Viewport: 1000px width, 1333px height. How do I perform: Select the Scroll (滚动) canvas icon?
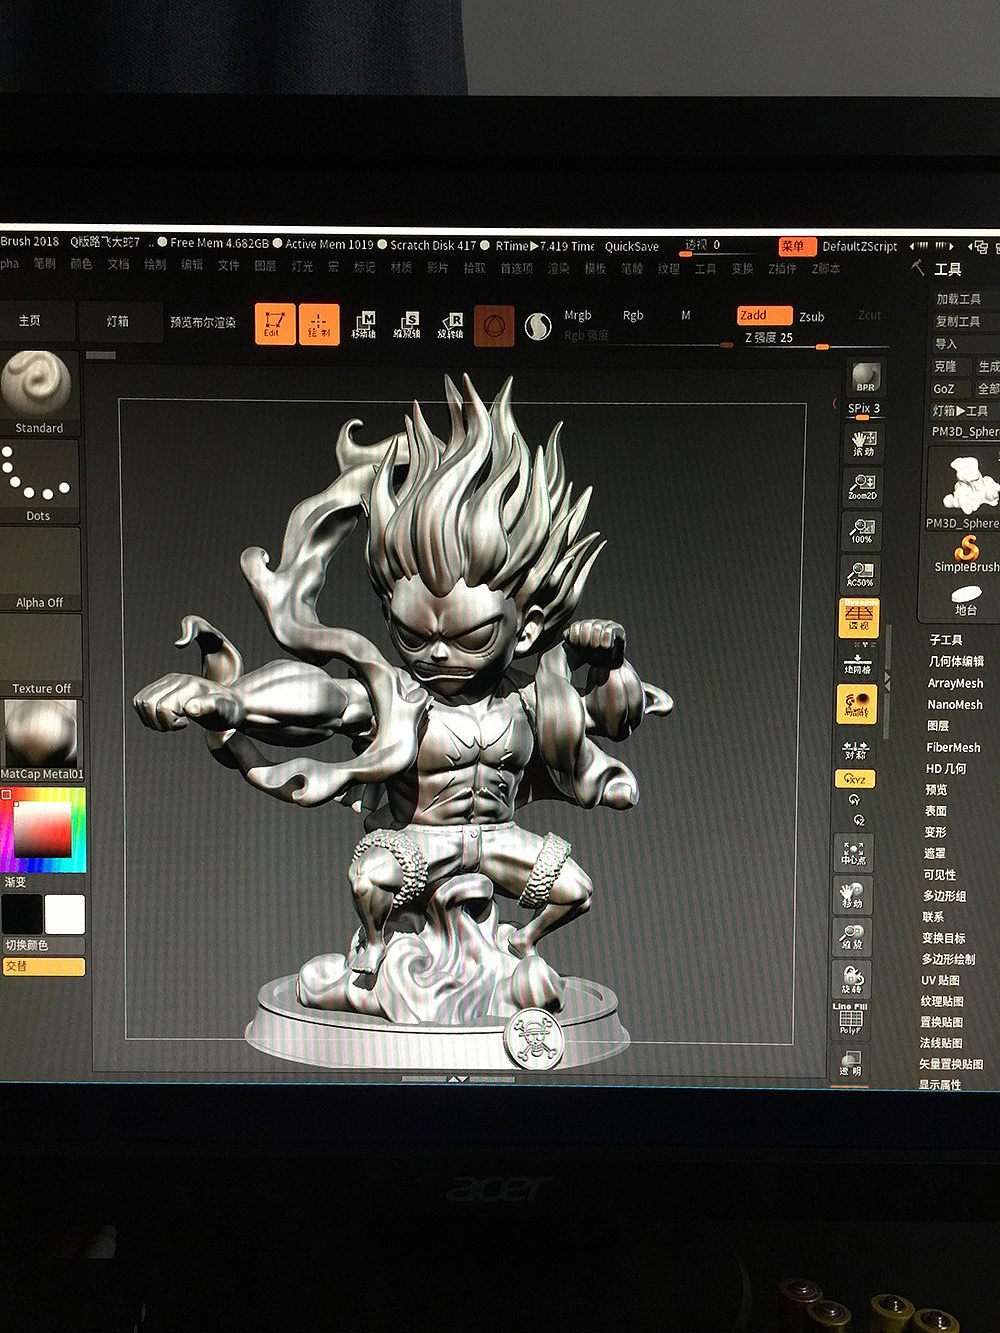click(863, 444)
